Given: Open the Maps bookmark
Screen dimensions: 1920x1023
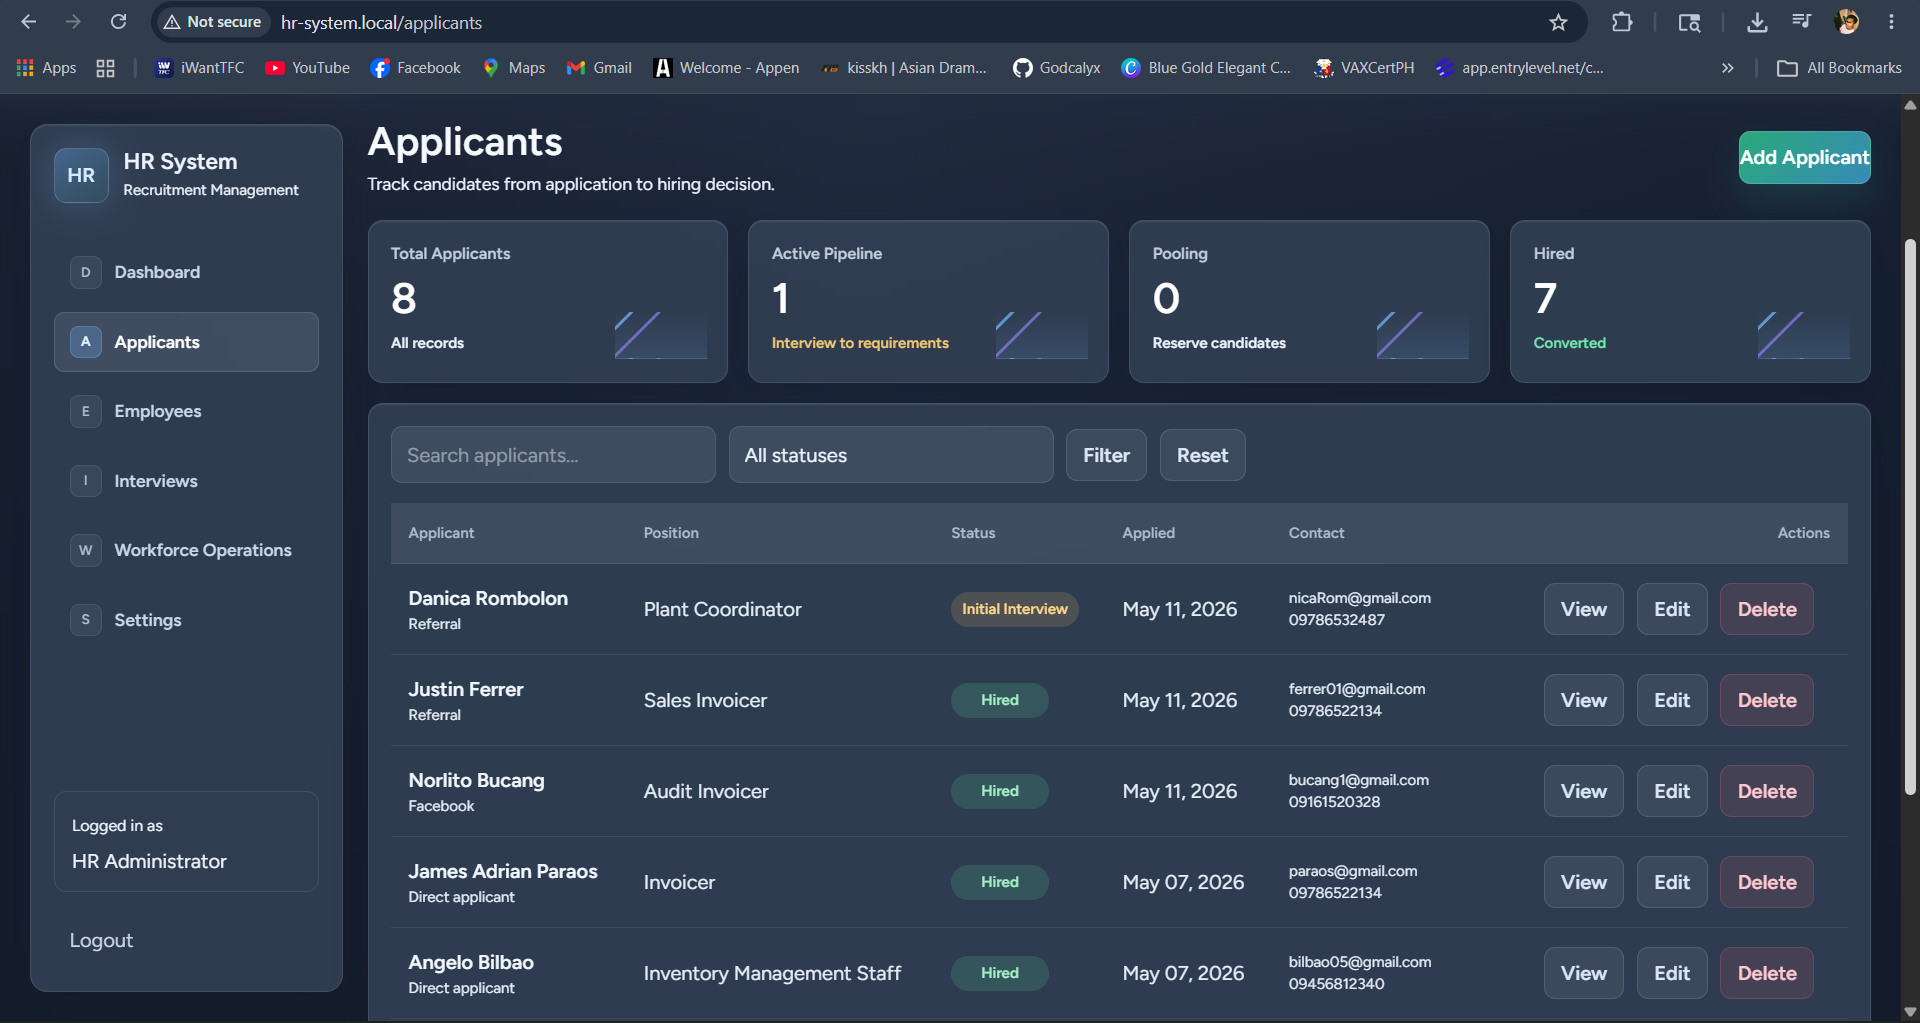Looking at the screenshot, I should (514, 68).
